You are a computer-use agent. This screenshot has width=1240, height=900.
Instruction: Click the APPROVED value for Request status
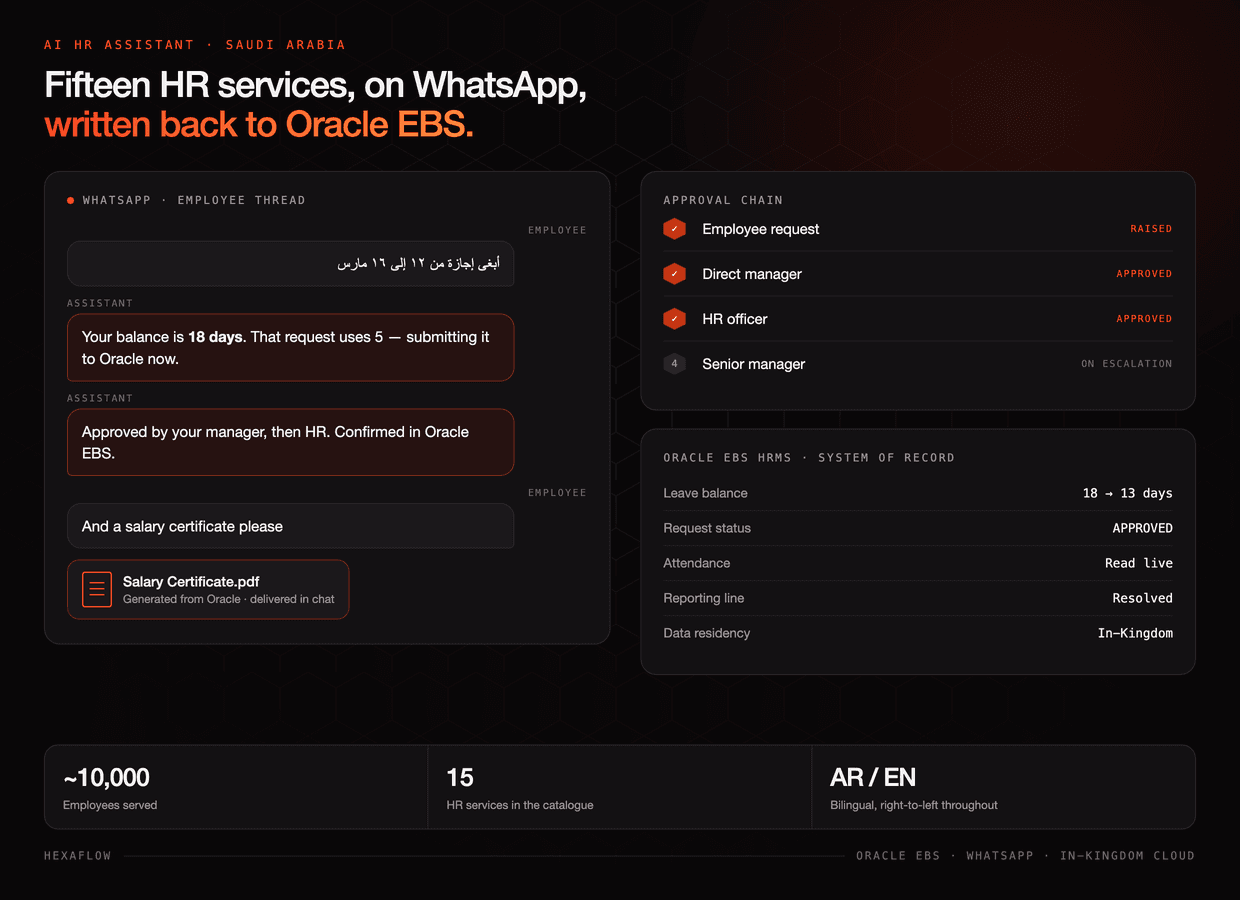(1143, 528)
